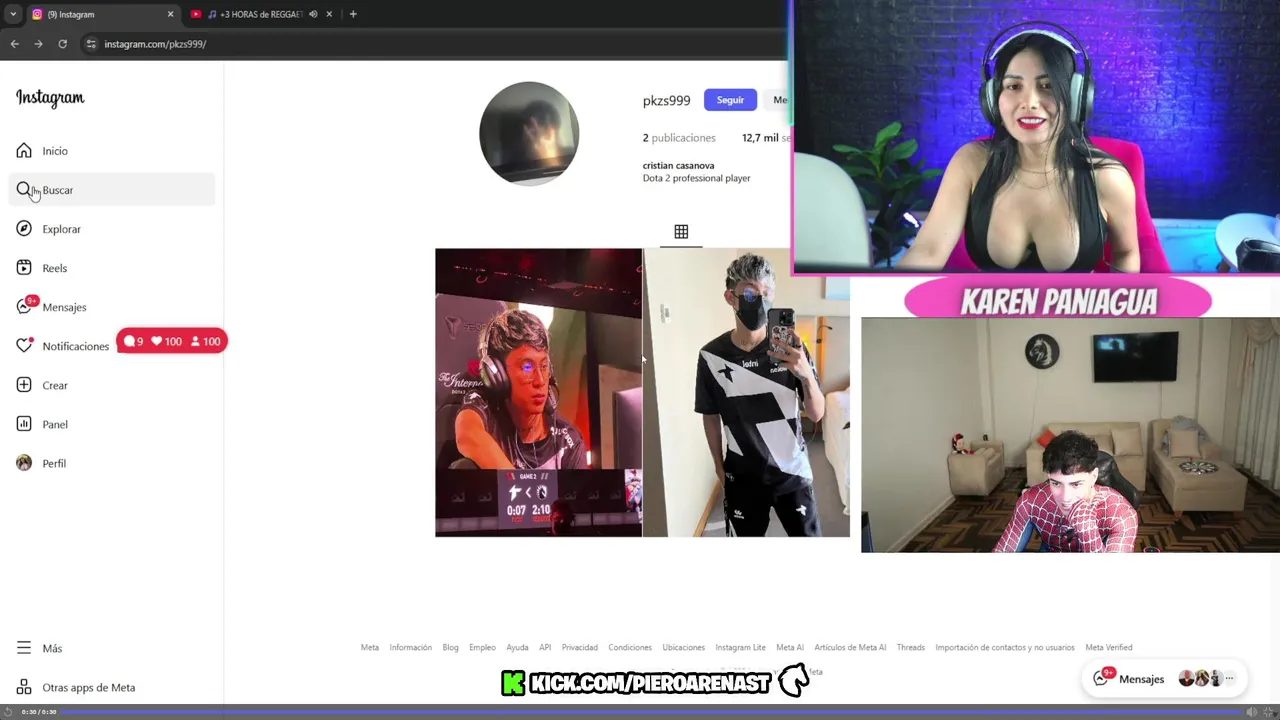This screenshot has height=720, width=1280.
Task: Open the Información footer link
Action: (410, 648)
